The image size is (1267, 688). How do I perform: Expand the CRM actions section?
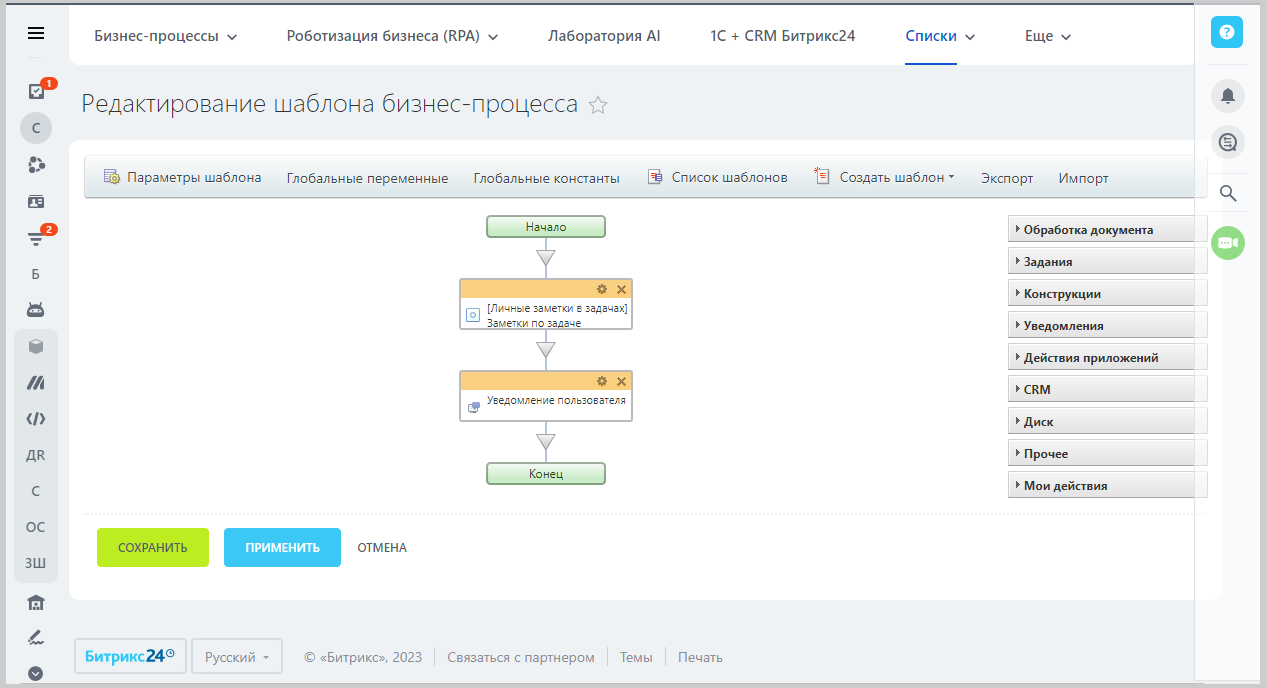[x=1037, y=390]
